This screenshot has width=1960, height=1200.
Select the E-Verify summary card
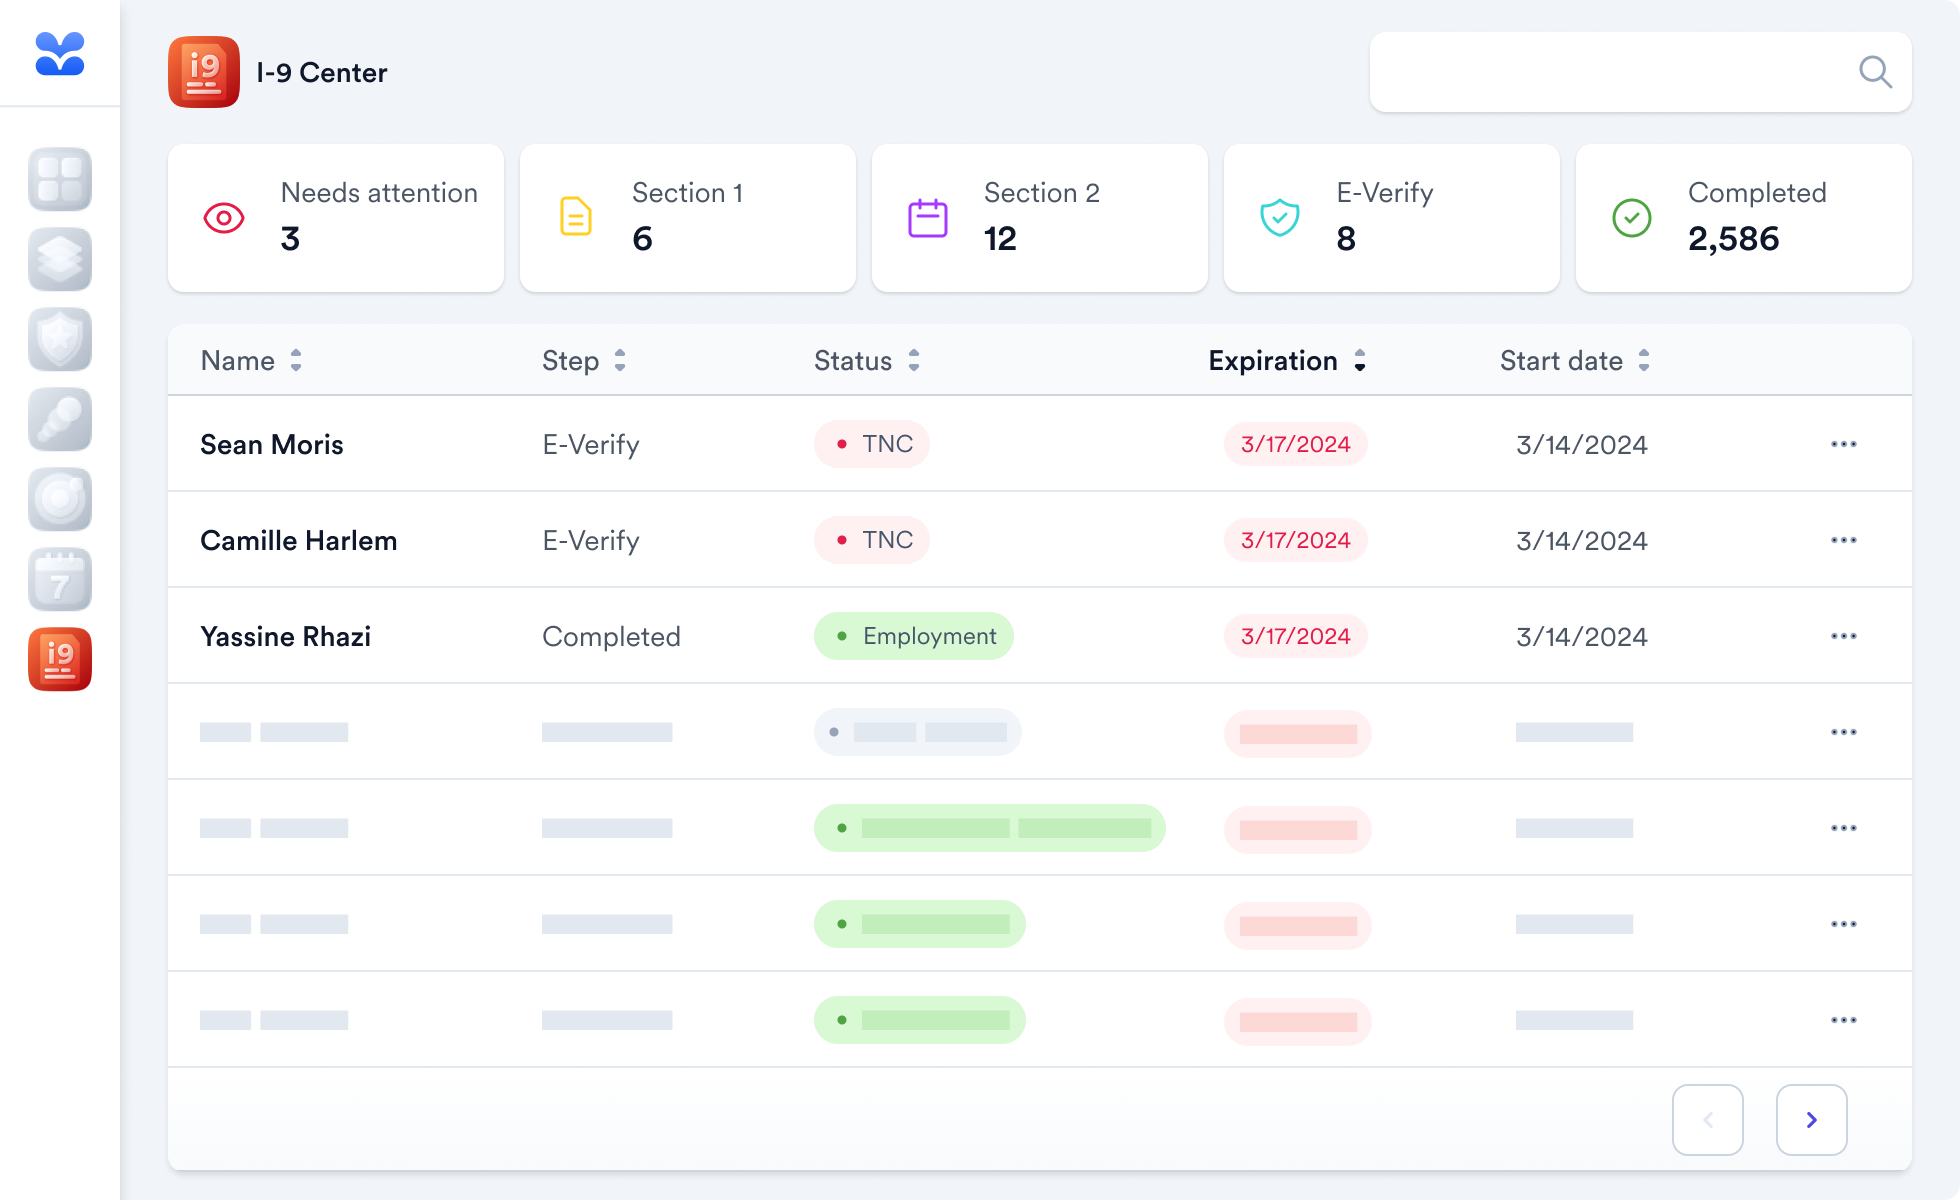click(1392, 218)
